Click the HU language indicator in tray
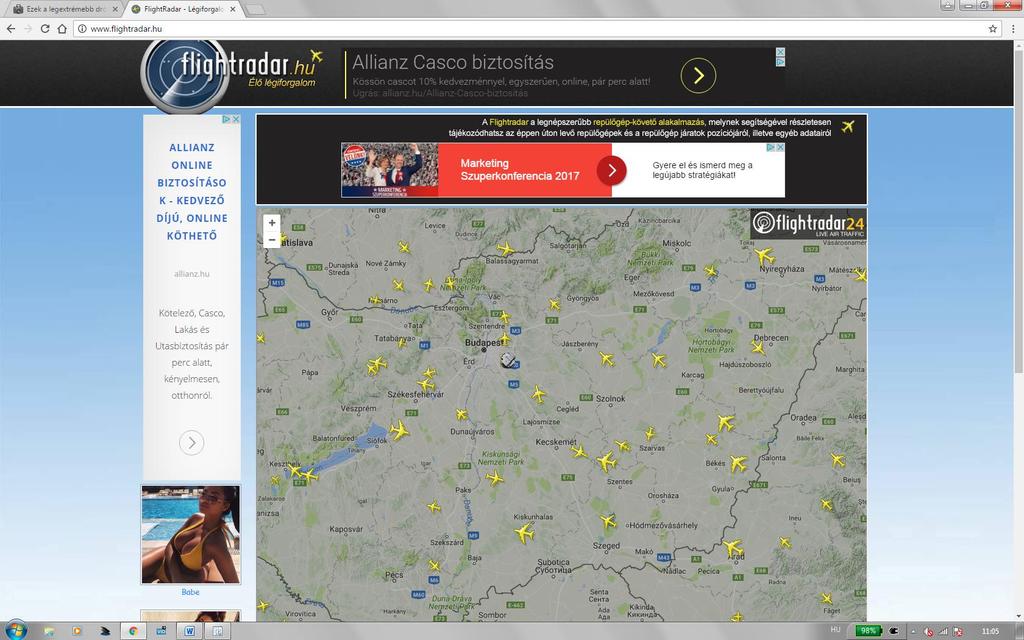The height and width of the screenshot is (640, 1024). pyautogui.click(x=835, y=630)
